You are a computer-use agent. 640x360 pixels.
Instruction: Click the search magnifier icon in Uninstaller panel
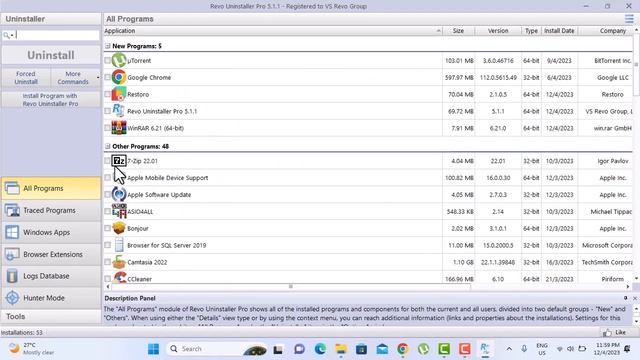(6, 36)
